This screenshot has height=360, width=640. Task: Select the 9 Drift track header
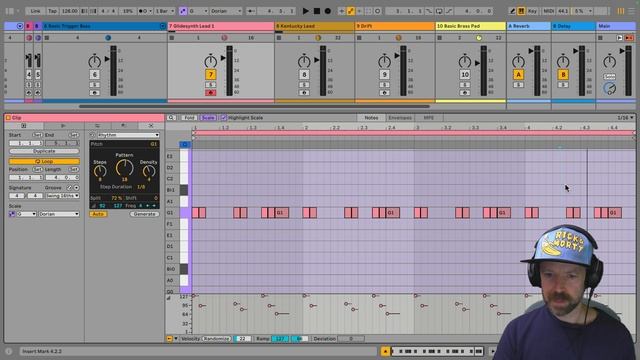pos(395,26)
